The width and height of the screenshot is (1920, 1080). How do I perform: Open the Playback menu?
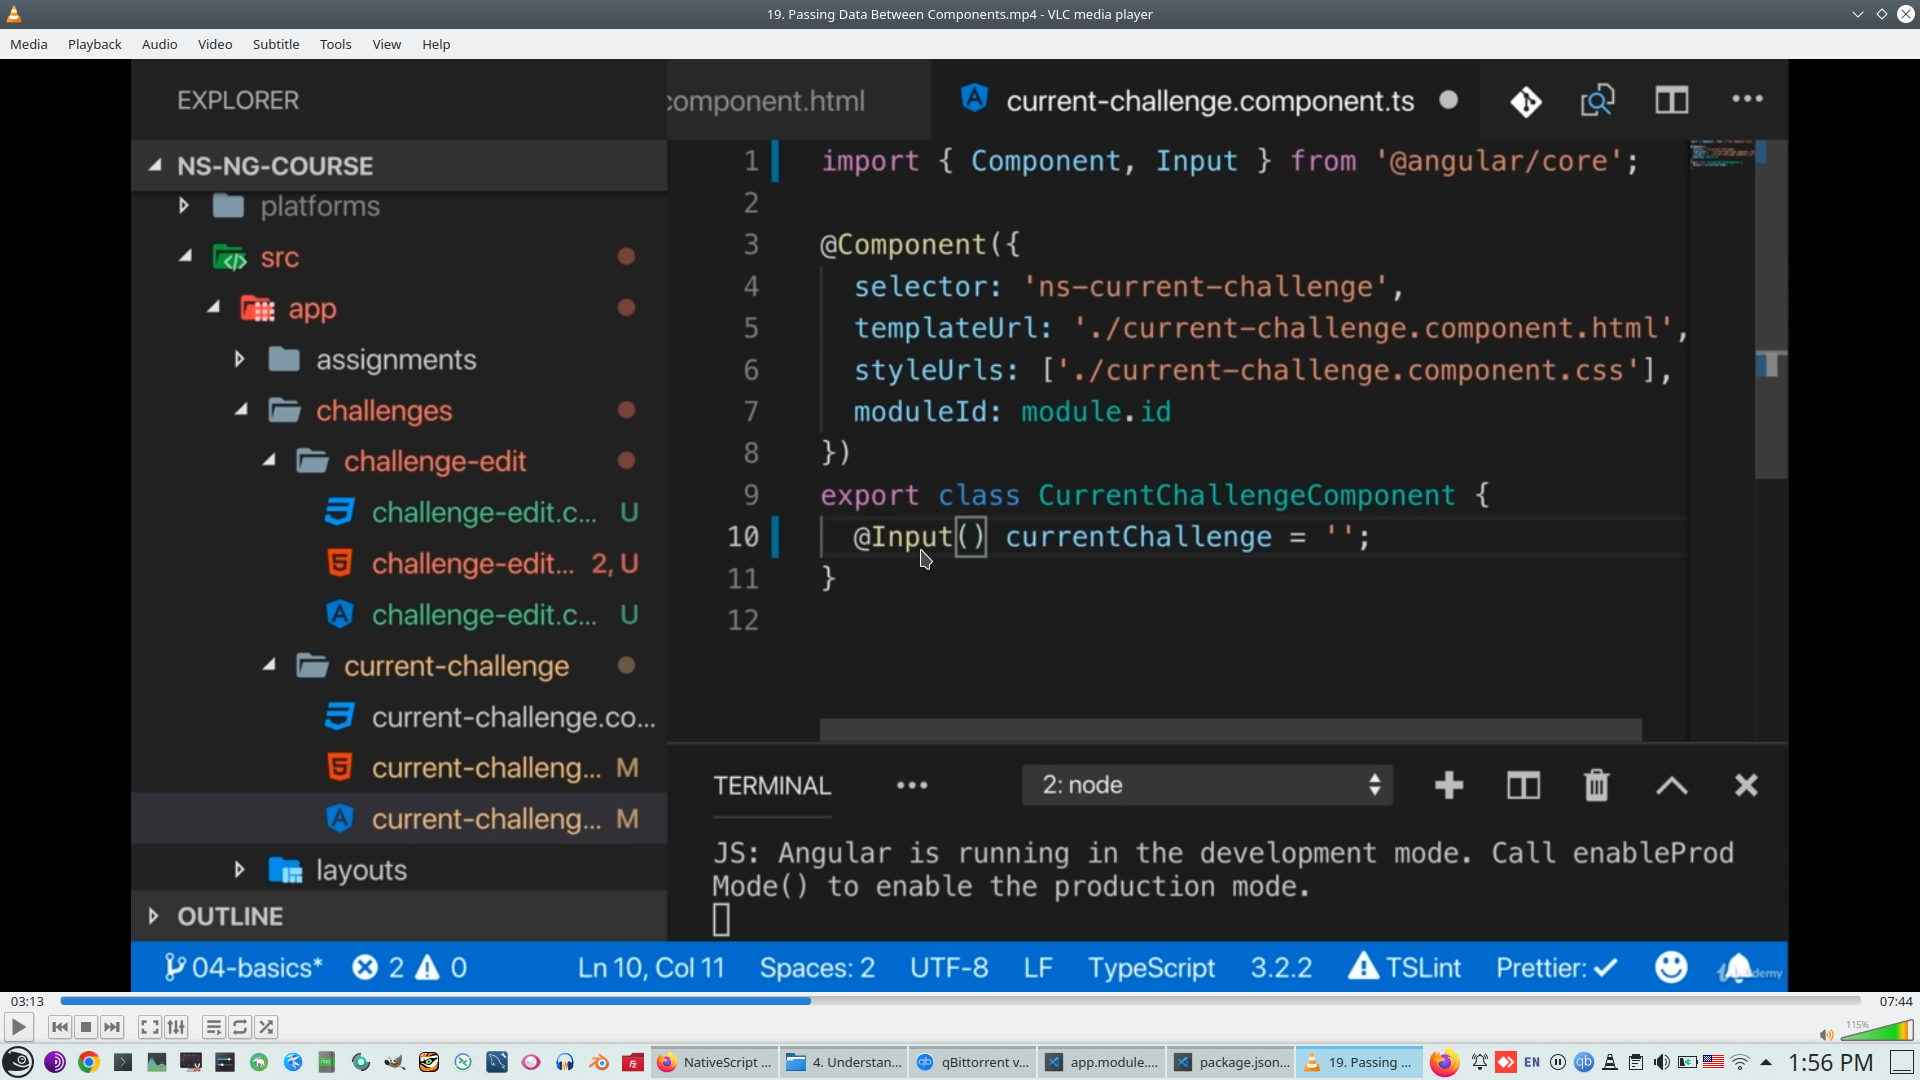94,44
